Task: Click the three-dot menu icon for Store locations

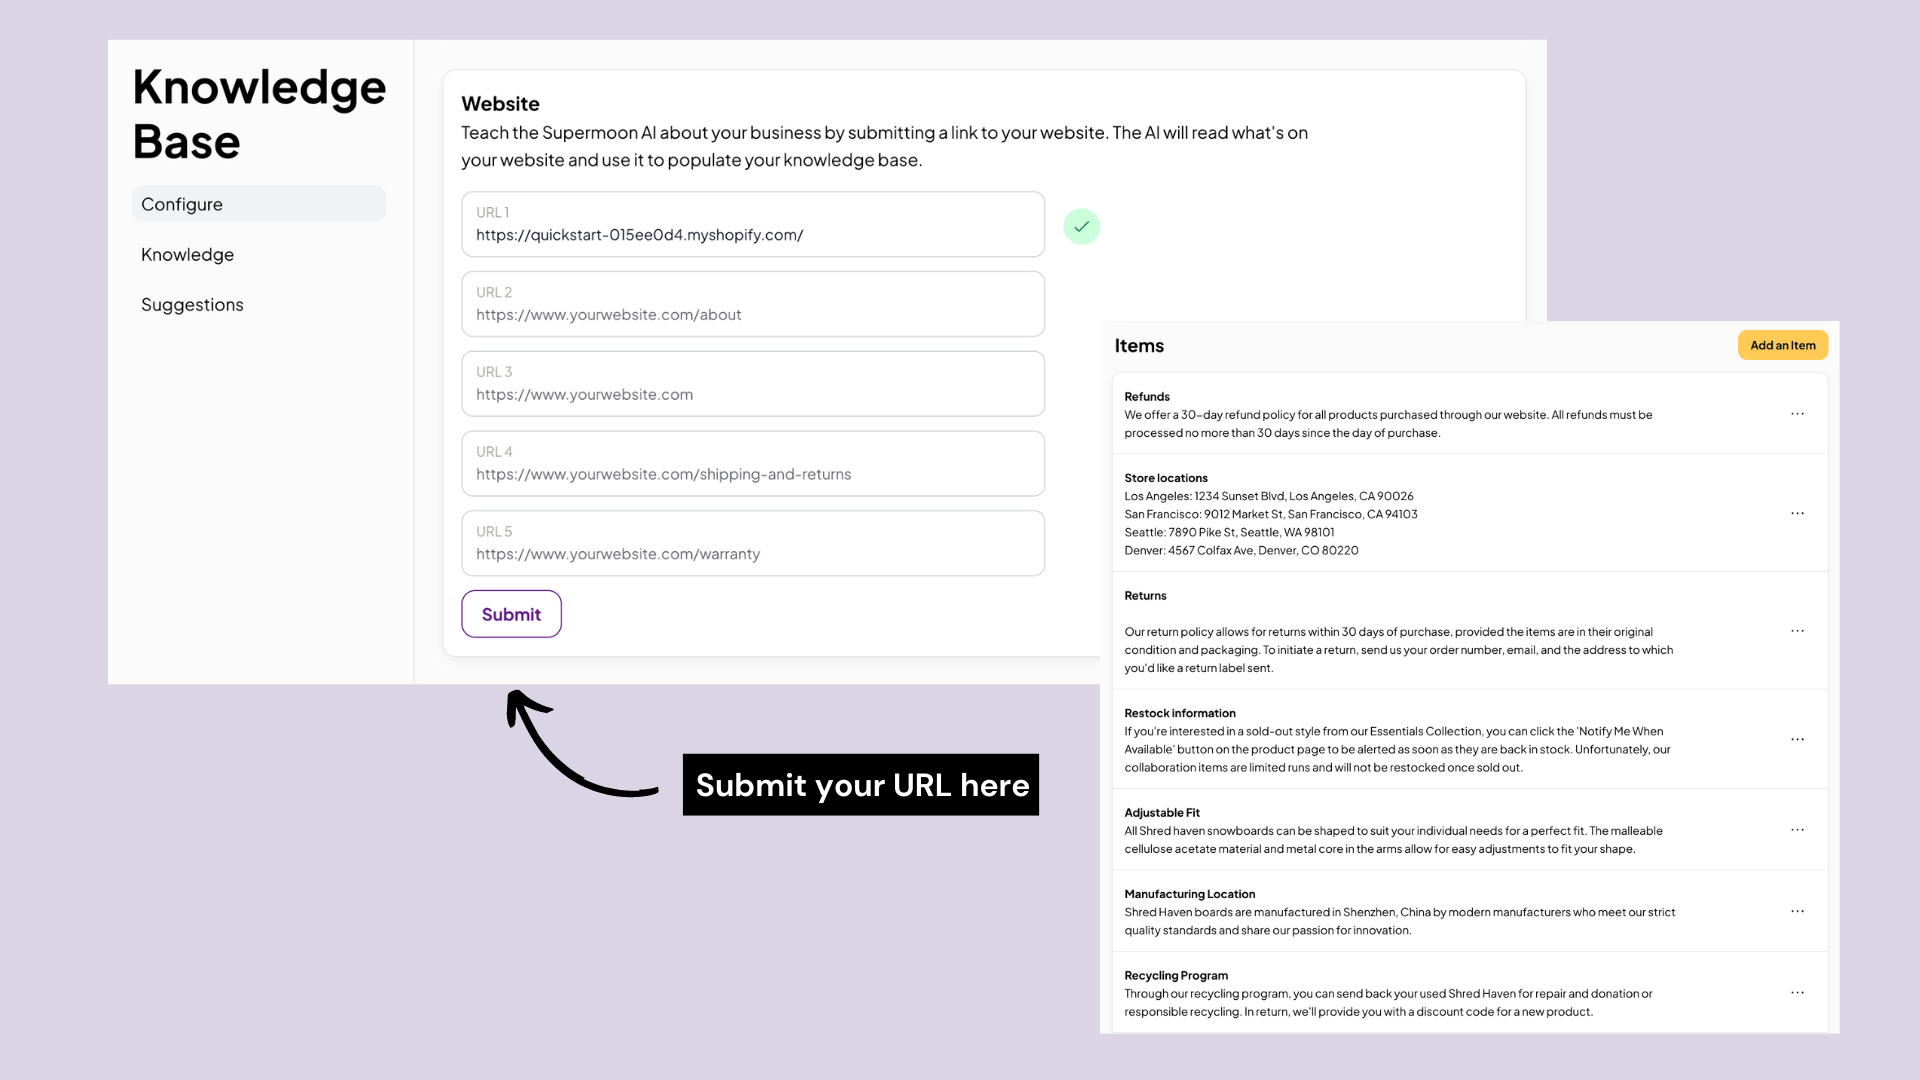Action: pyautogui.click(x=1797, y=513)
